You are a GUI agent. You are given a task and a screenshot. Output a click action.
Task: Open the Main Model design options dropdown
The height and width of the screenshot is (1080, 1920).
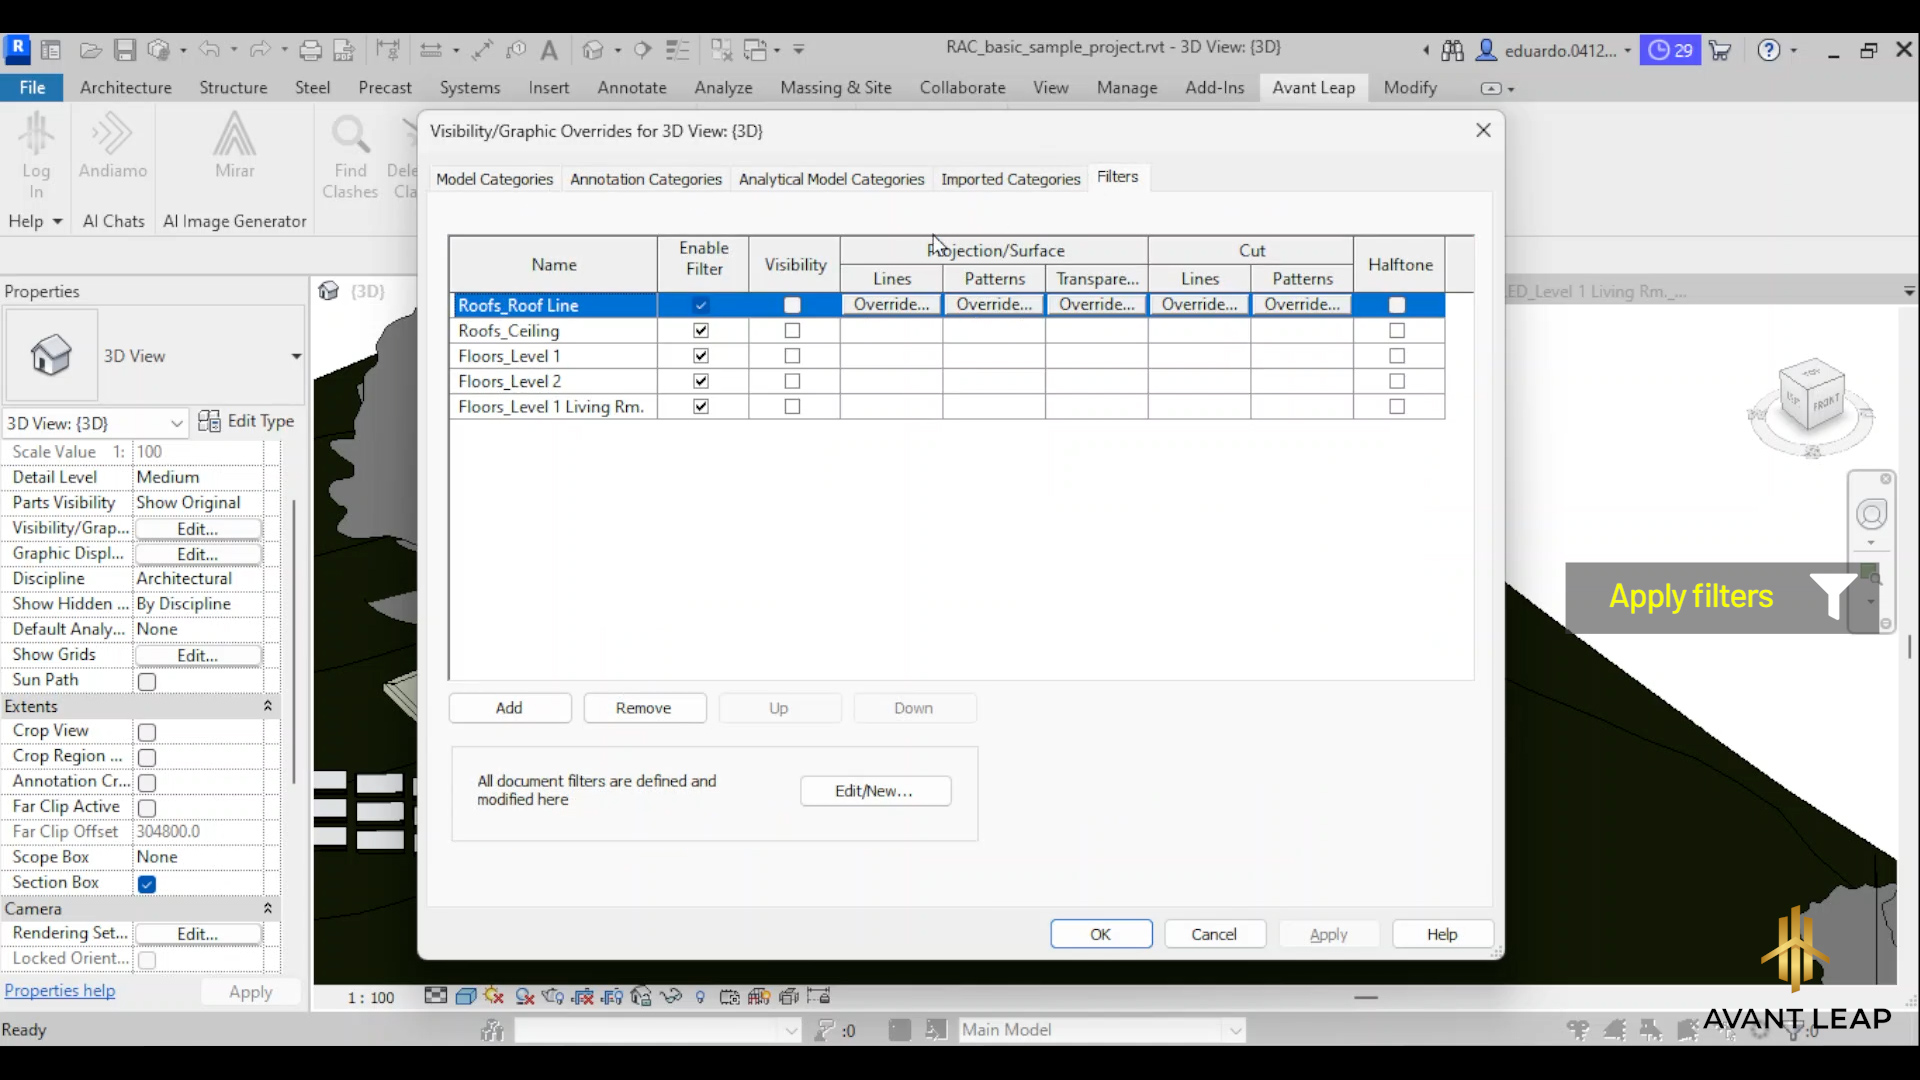[1236, 1029]
